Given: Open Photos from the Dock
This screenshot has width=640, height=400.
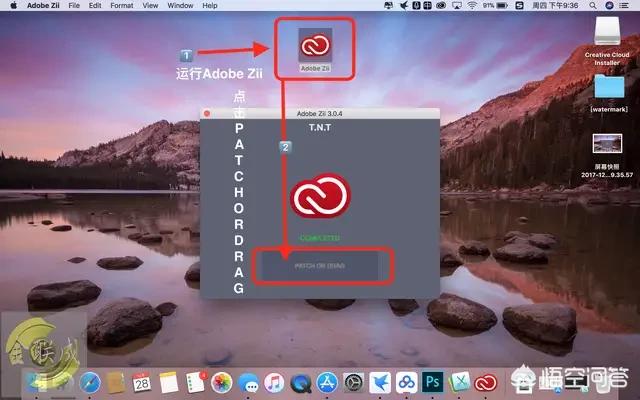Looking at the screenshot, I should coord(222,383).
